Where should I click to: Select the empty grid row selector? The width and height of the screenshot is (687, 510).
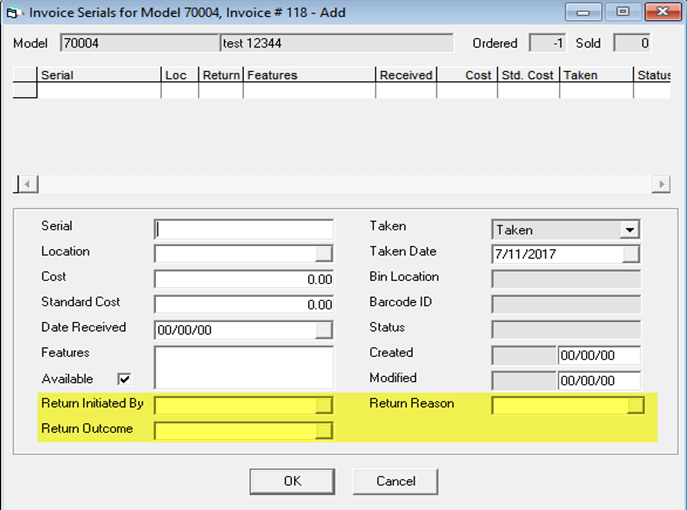tap(25, 90)
